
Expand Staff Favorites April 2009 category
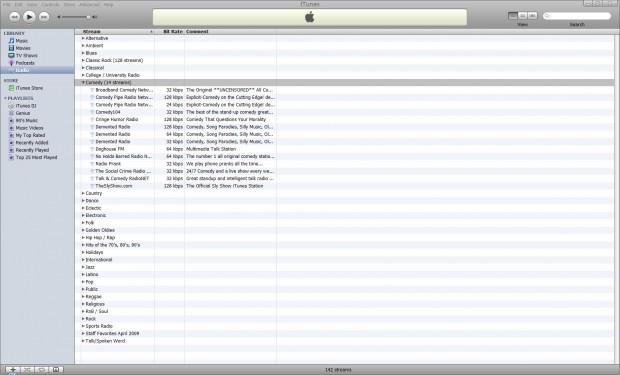coord(83,333)
